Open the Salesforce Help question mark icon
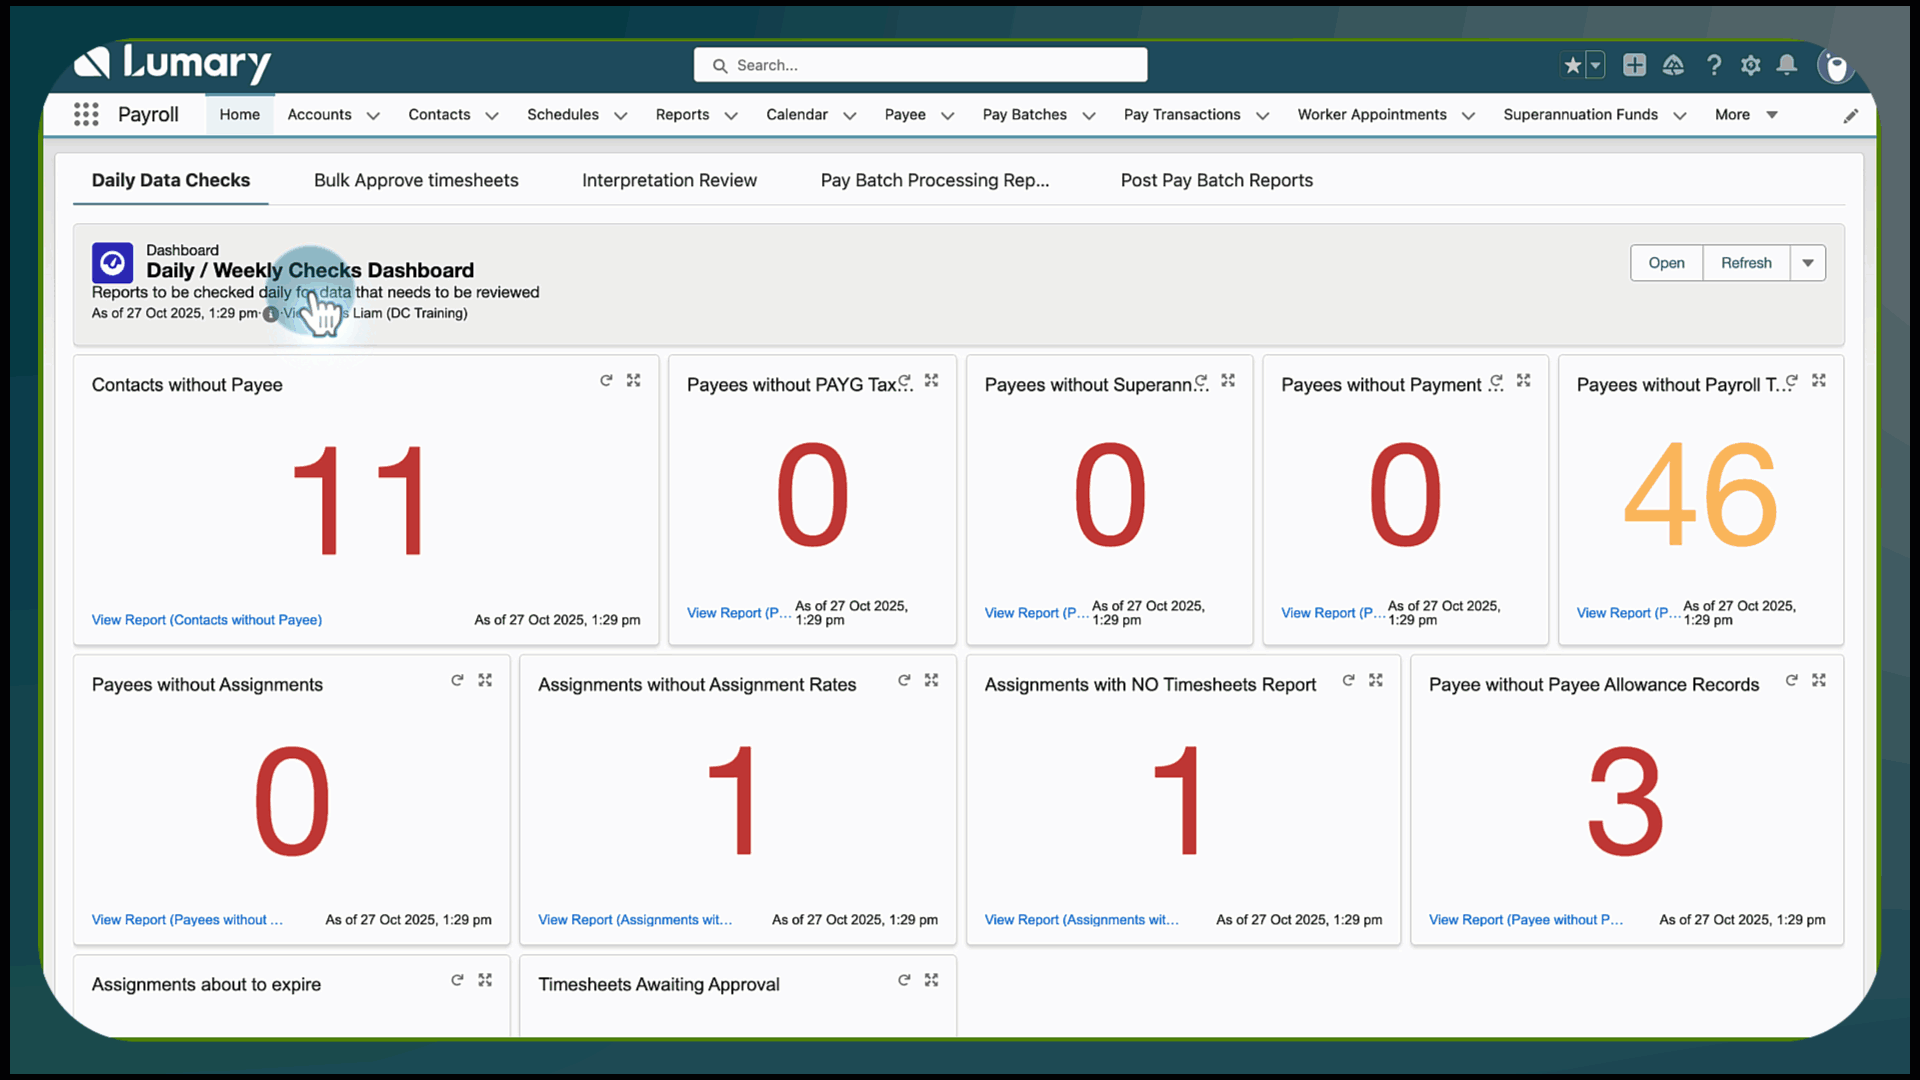The image size is (1920, 1080). point(1713,65)
